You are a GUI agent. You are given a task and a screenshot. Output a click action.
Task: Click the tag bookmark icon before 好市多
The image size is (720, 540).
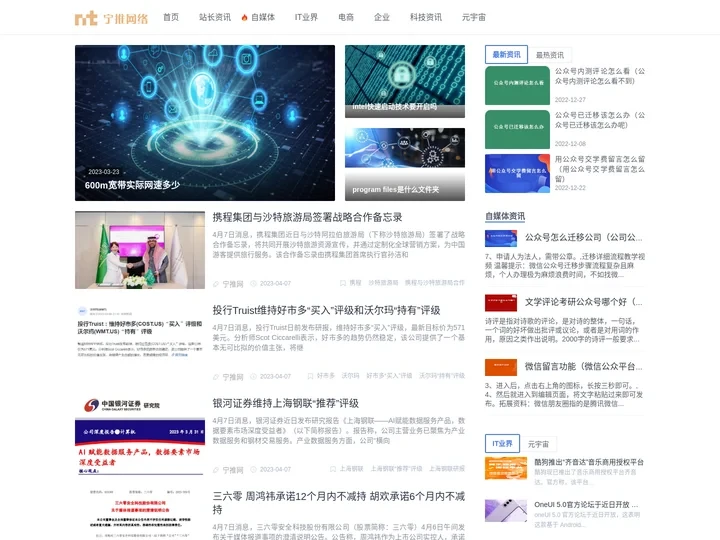click(310, 376)
